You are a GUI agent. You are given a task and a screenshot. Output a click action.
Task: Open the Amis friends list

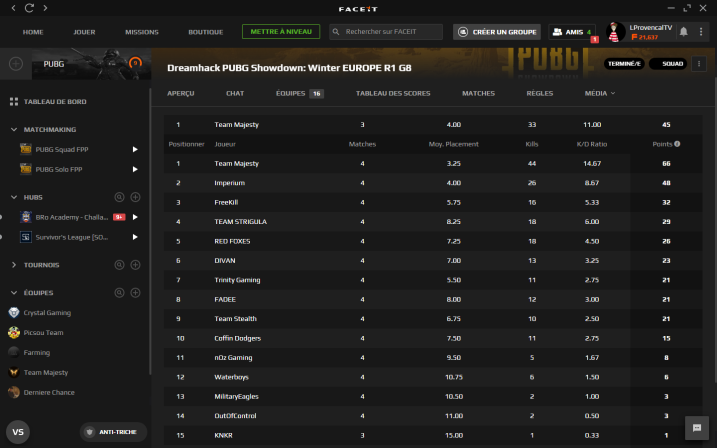pos(572,32)
